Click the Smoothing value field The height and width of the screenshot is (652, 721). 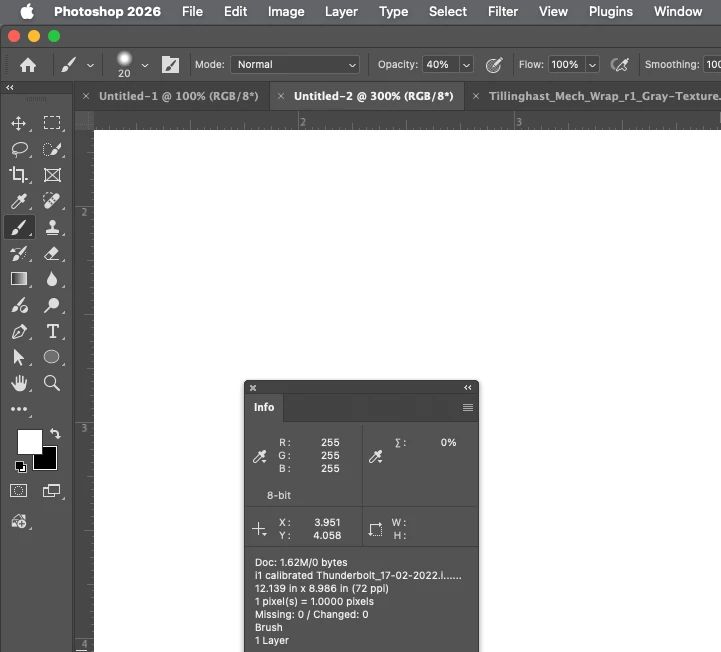tap(713, 65)
